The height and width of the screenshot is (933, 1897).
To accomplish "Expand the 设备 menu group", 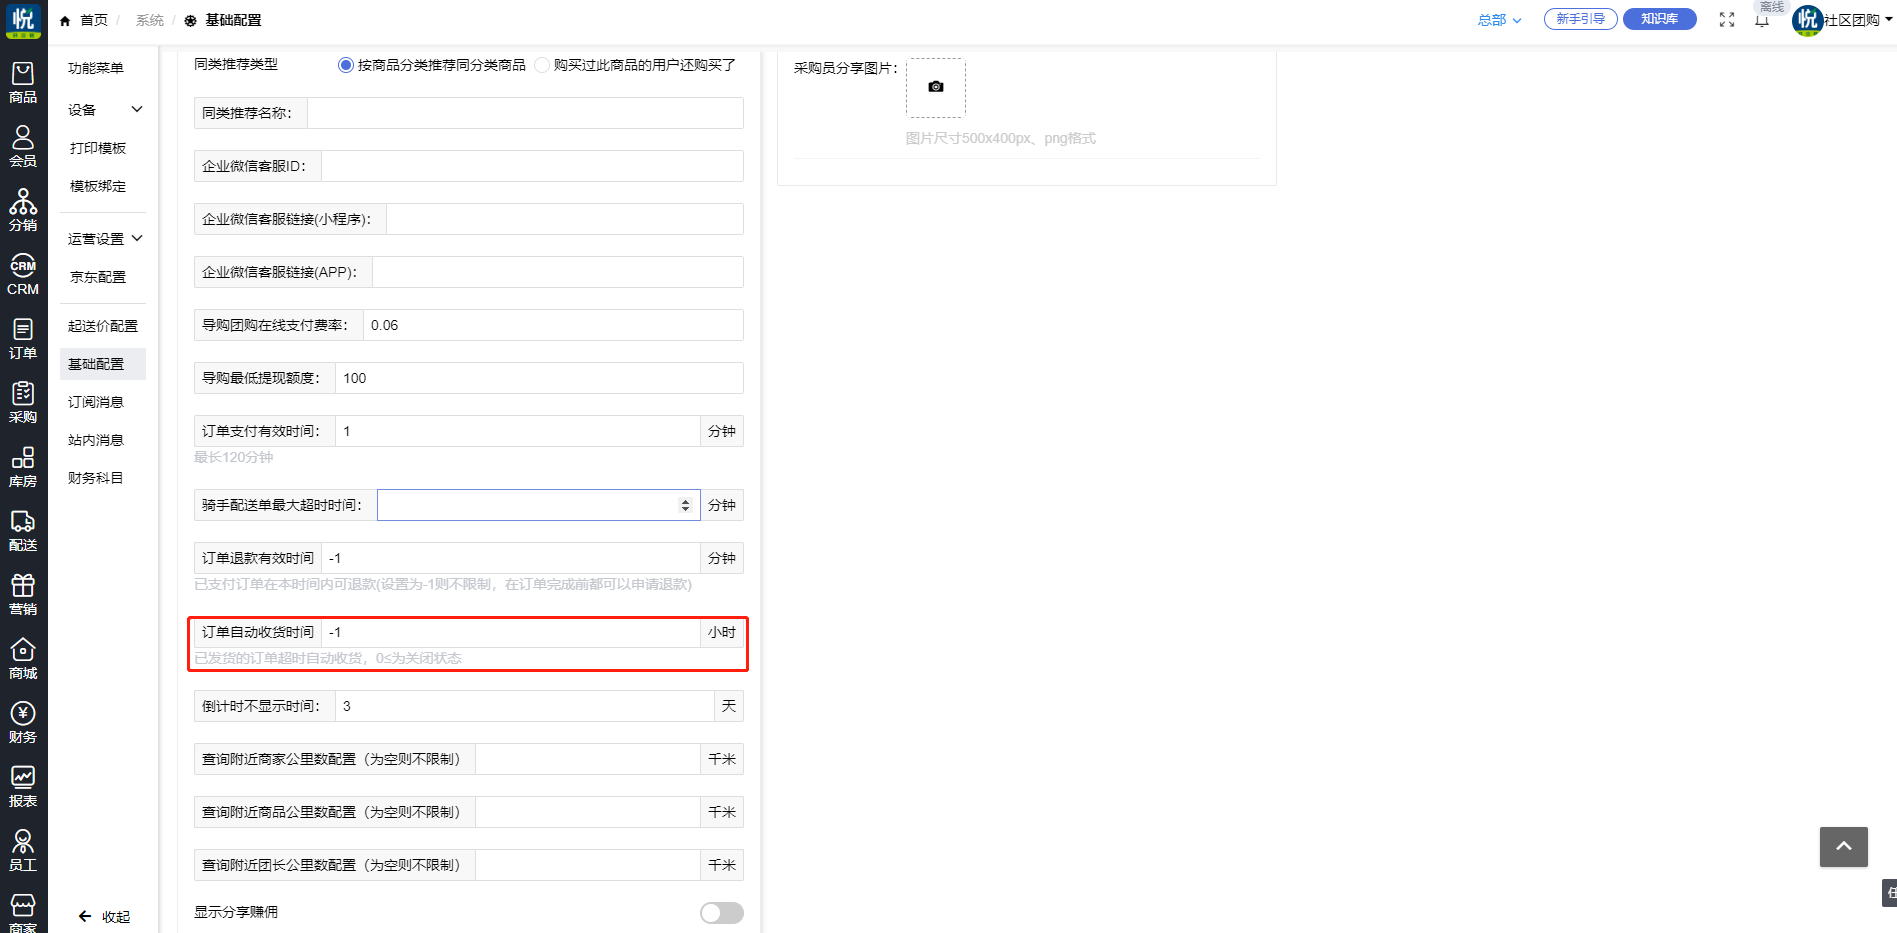I will (x=105, y=110).
